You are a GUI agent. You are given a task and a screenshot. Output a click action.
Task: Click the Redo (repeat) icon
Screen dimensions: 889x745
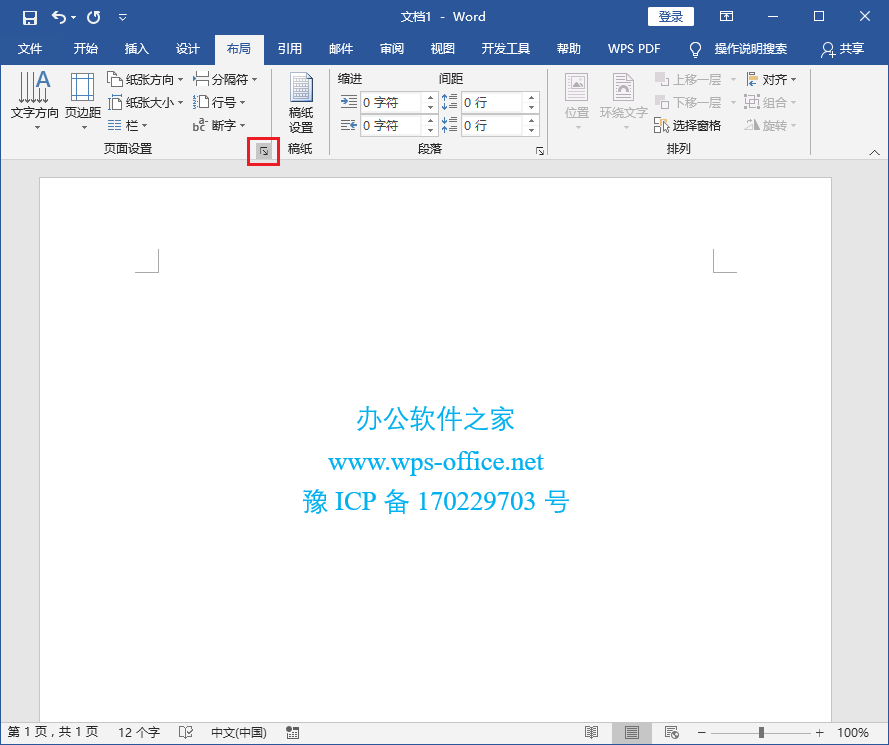click(x=94, y=18)
